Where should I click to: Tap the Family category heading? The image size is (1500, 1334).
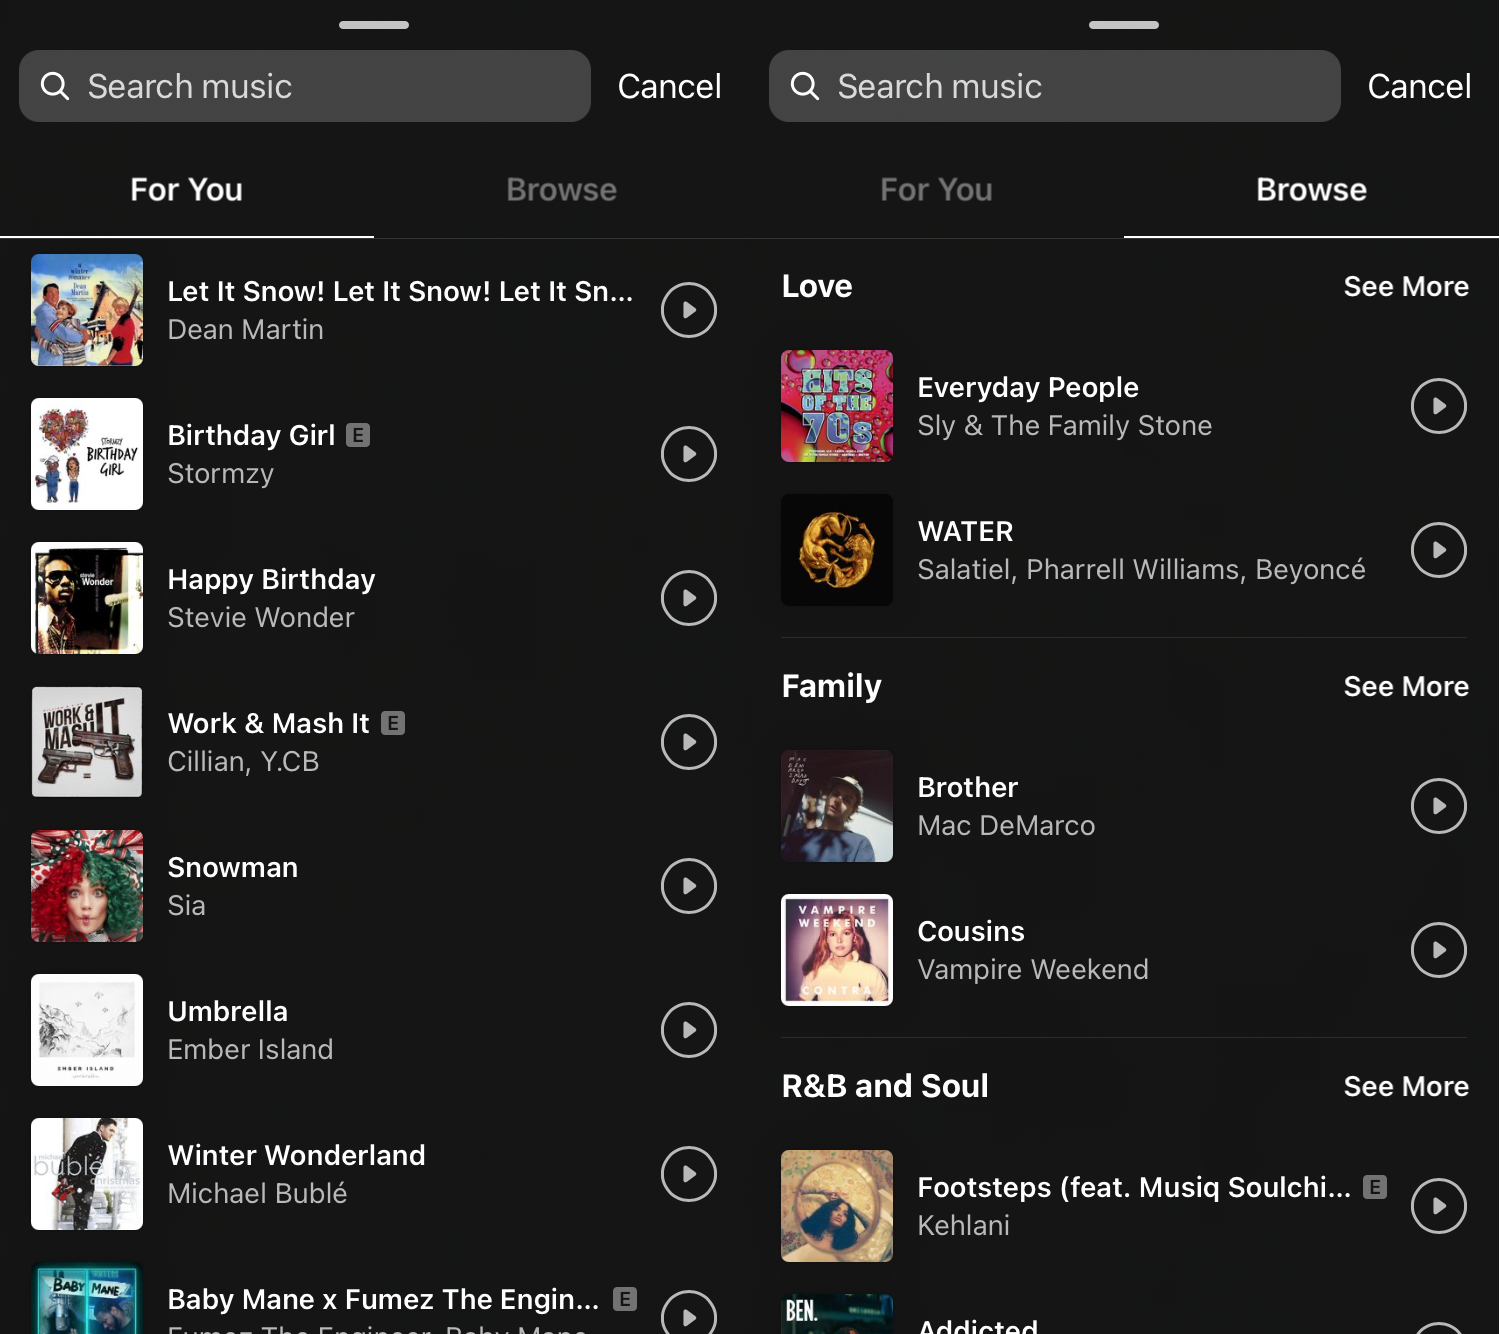(831, 687)
